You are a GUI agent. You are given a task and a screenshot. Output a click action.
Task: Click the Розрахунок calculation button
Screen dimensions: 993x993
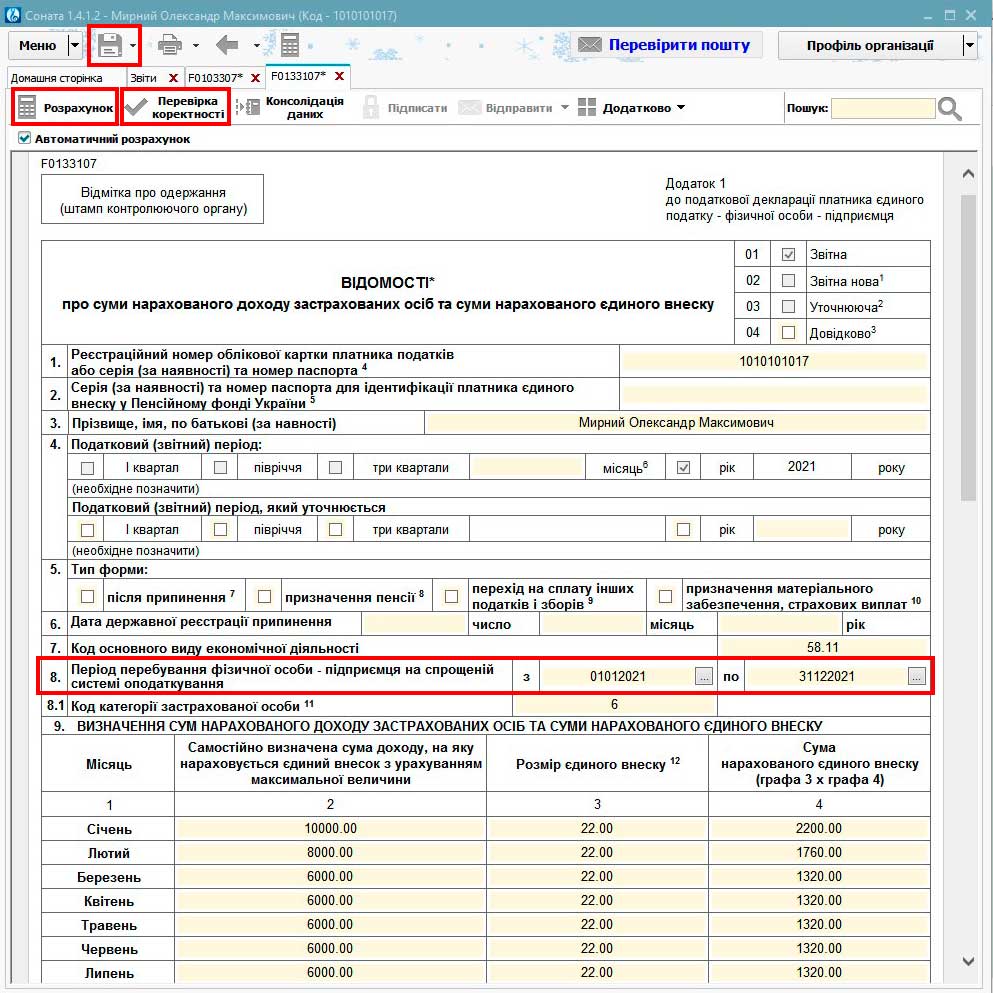(65, 107)
